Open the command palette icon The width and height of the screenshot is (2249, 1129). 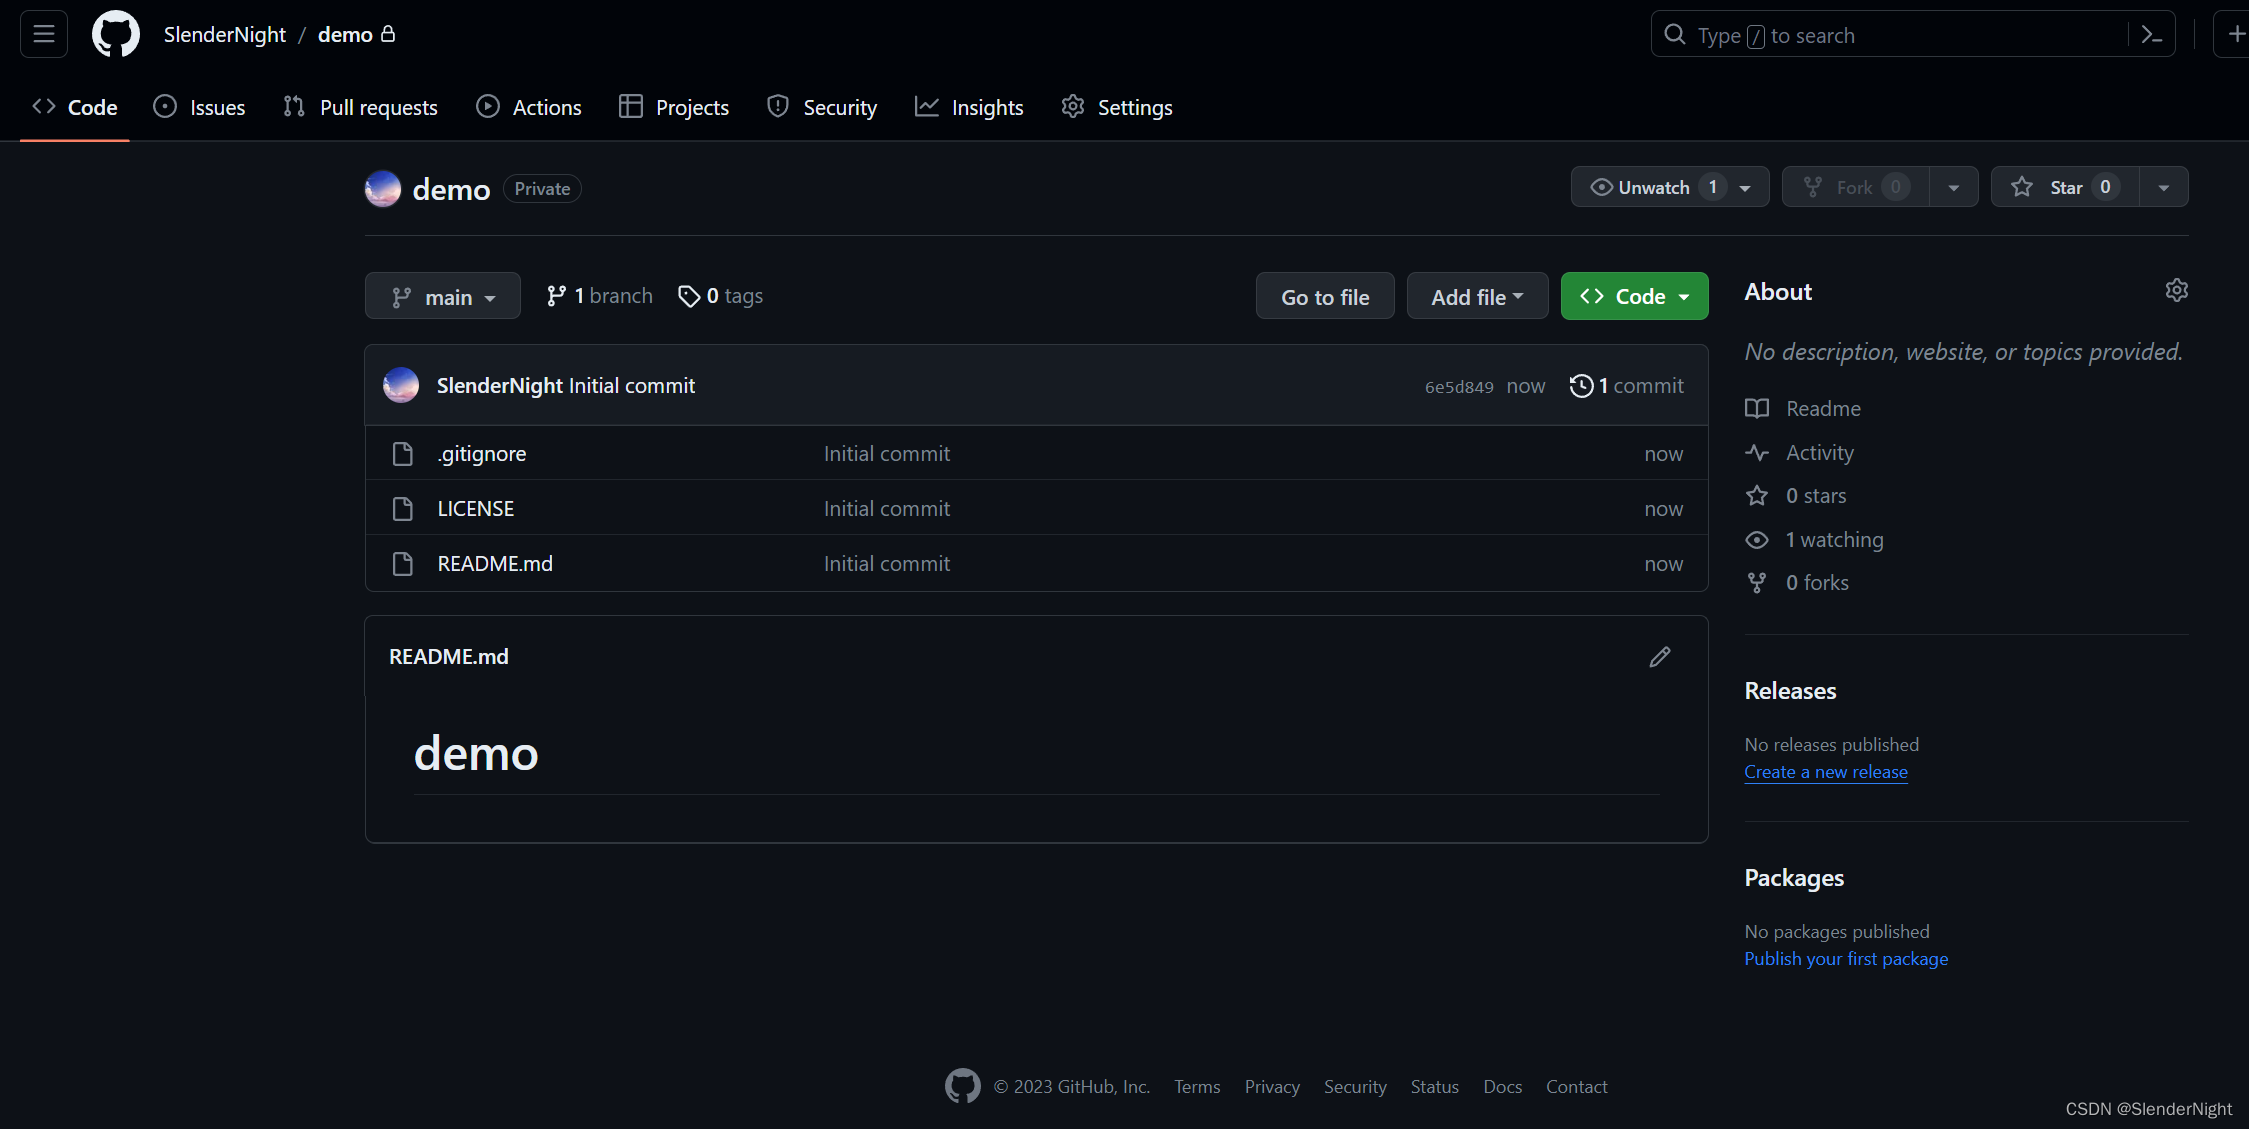[x=2152, y=35]
